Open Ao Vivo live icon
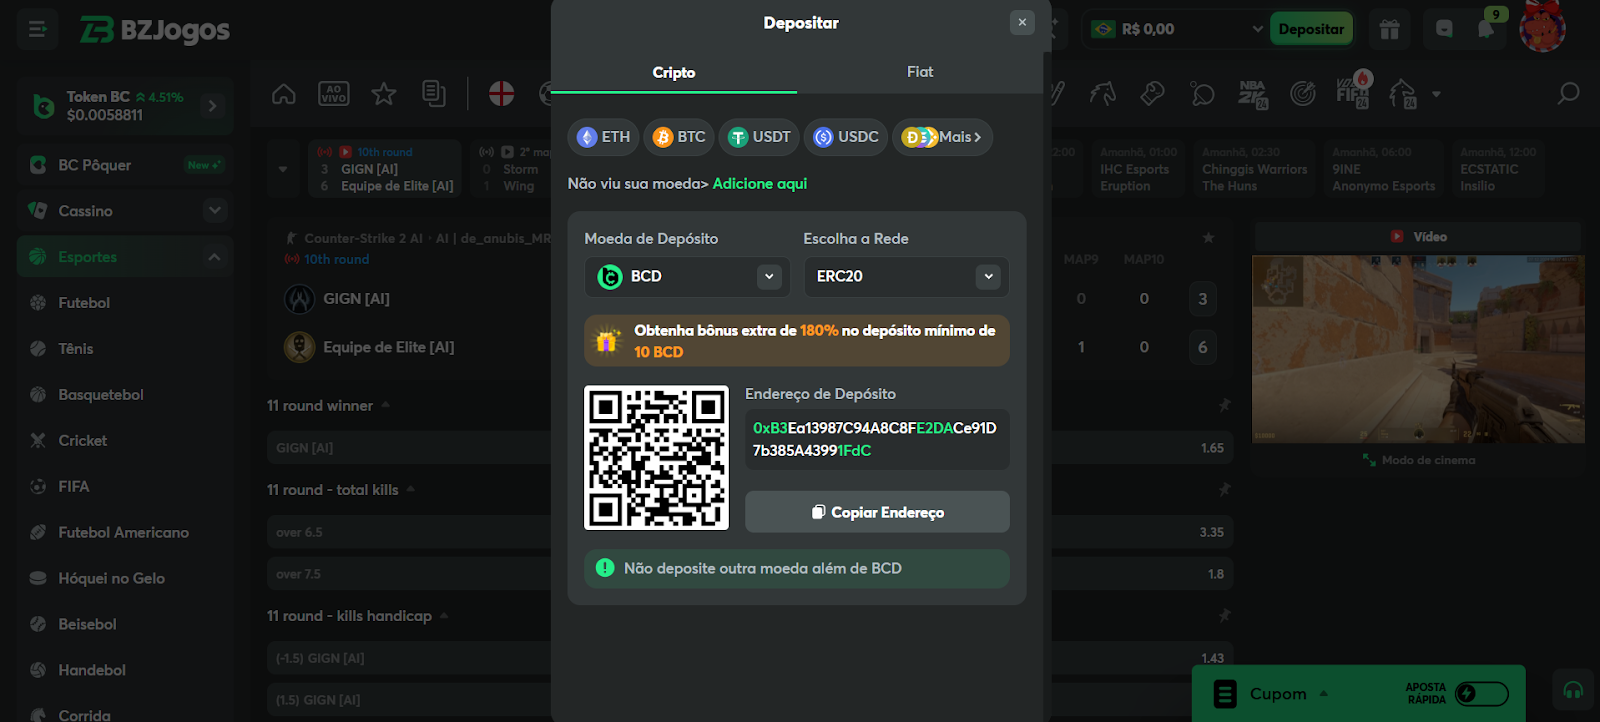This screenshot has width=1600, height=722. click(x=334, y=94)
